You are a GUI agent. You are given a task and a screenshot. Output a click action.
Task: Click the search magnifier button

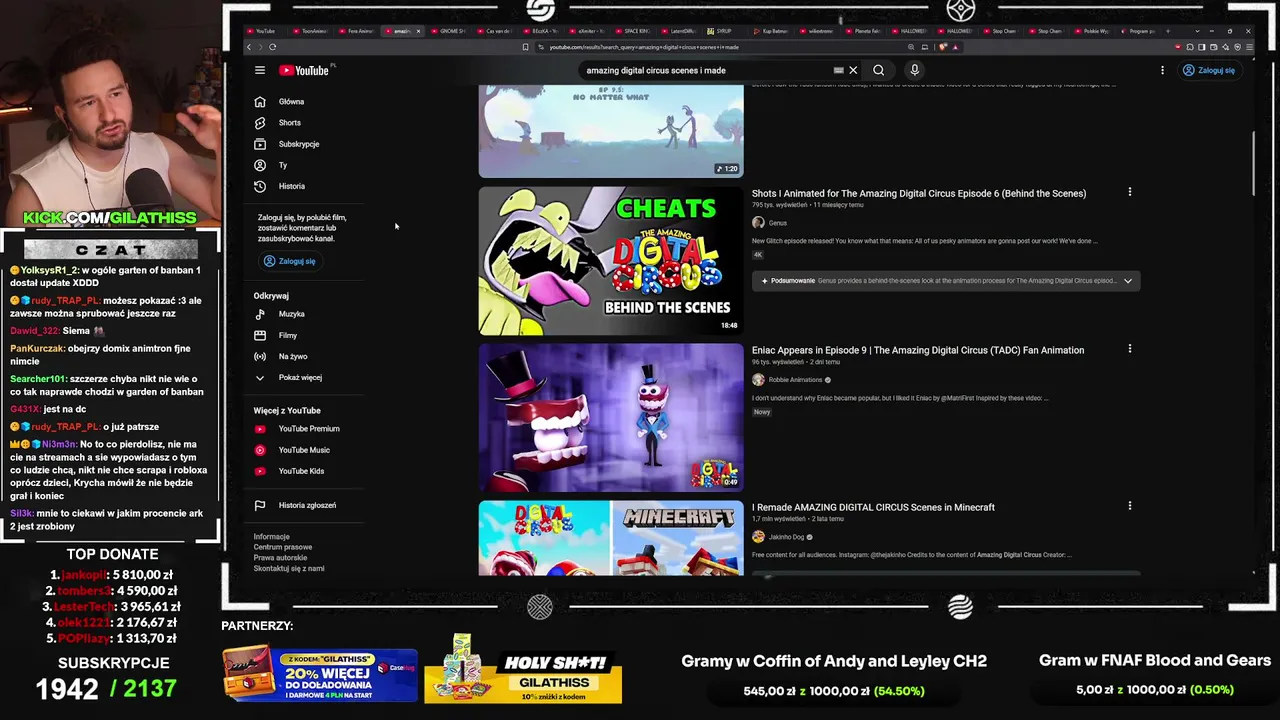coord(878,70)
